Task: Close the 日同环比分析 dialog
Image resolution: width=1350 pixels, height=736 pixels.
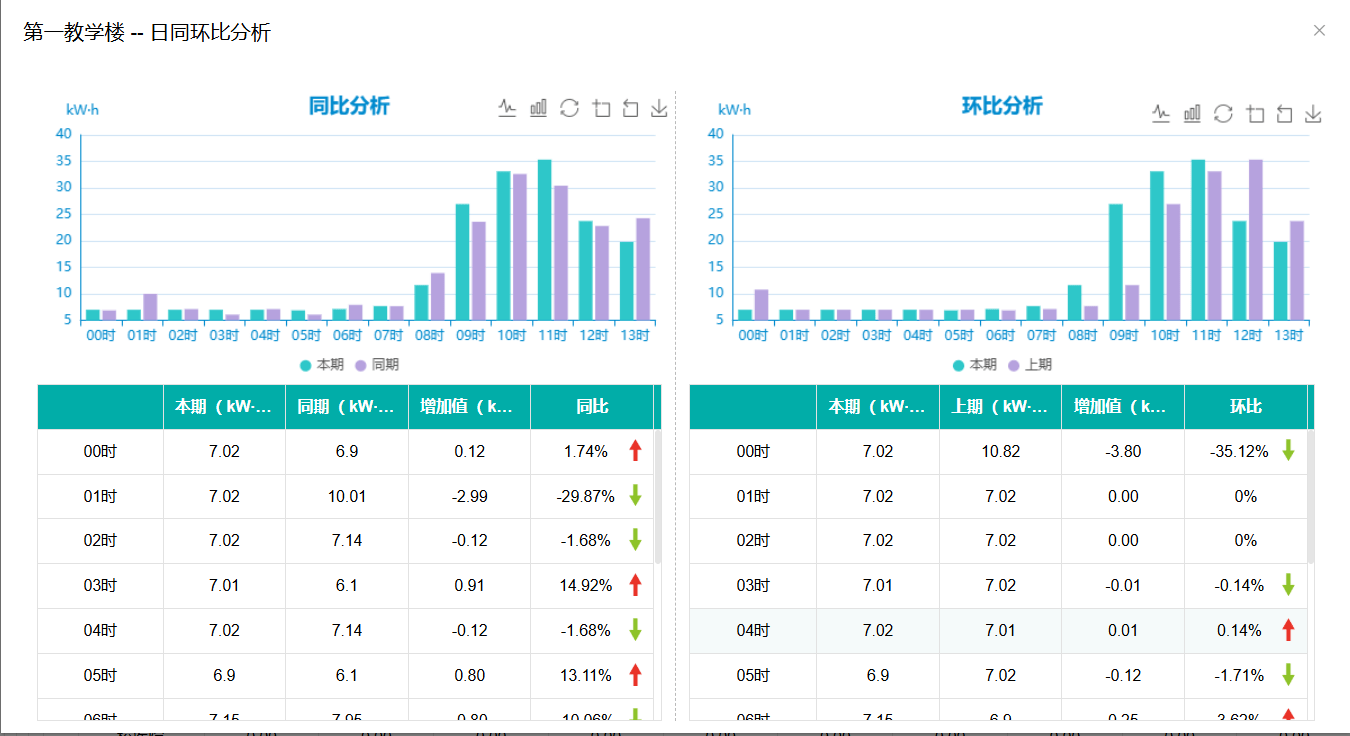Action: tap(1319, 31)
